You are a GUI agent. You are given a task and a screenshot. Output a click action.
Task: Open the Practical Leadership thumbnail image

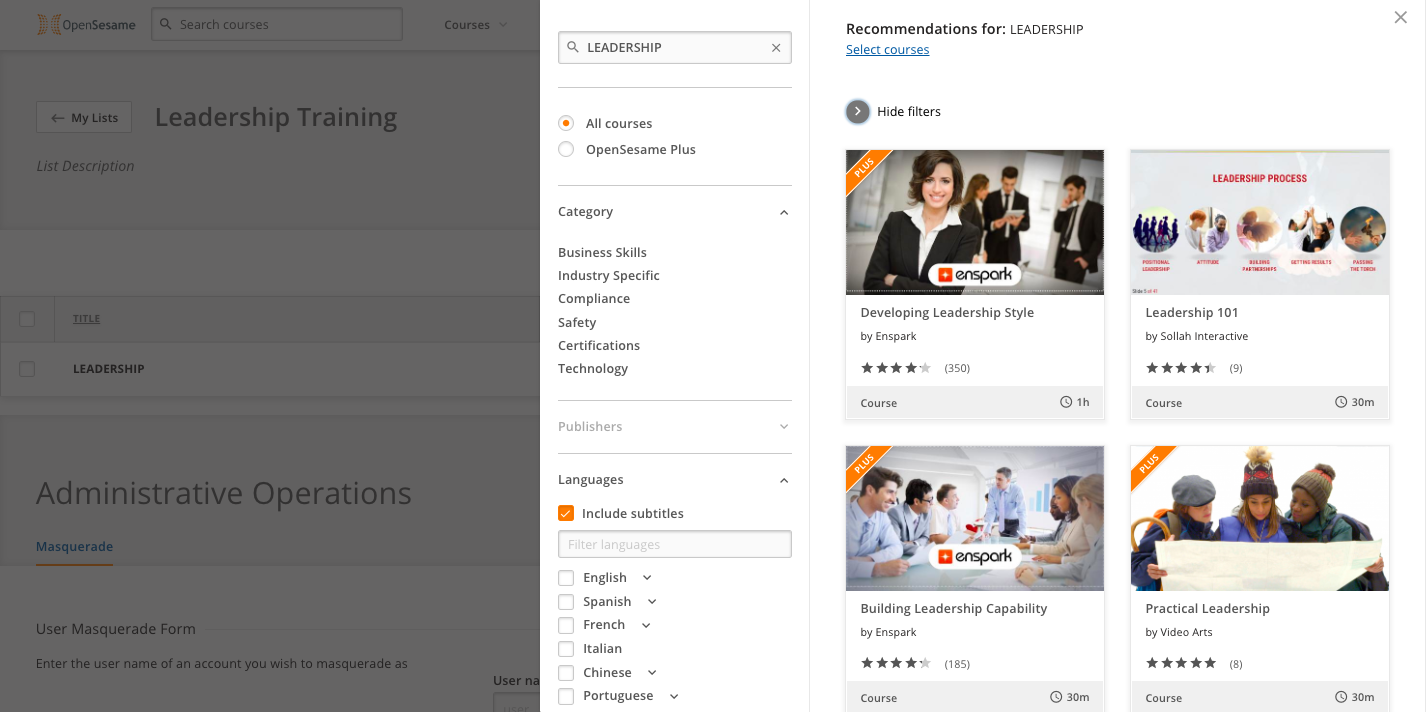pos(1260,518)
